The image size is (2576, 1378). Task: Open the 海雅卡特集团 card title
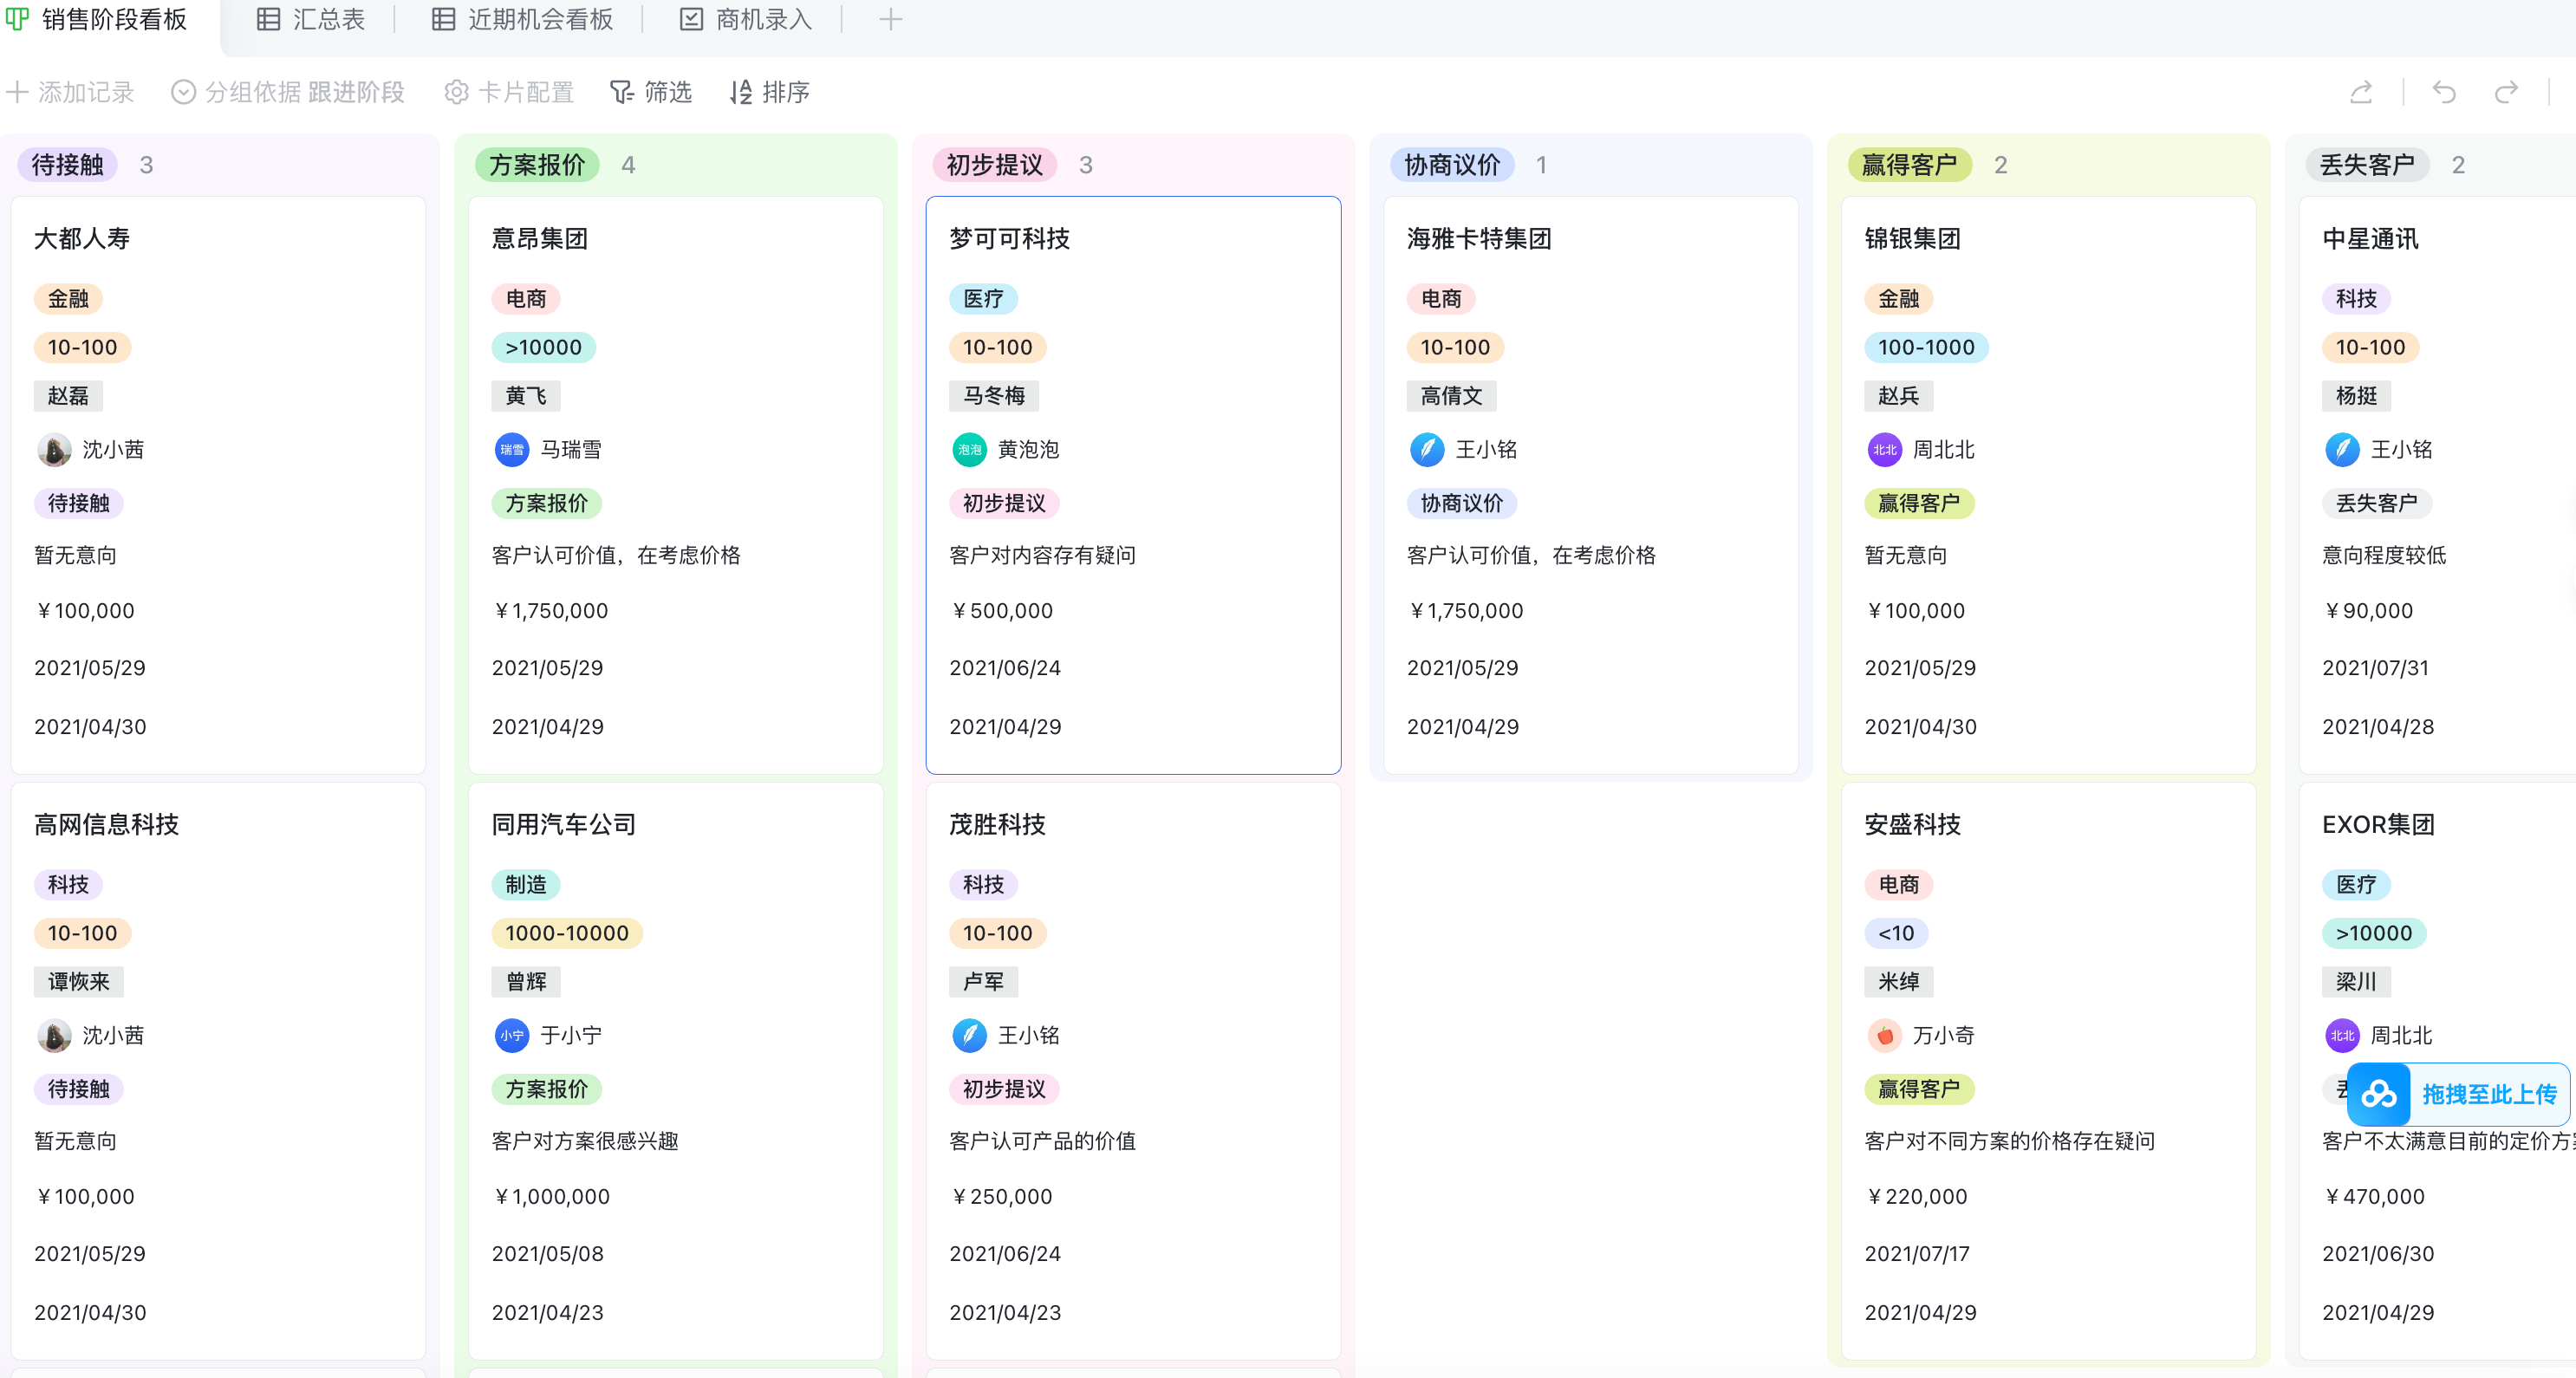(1478, 239)
